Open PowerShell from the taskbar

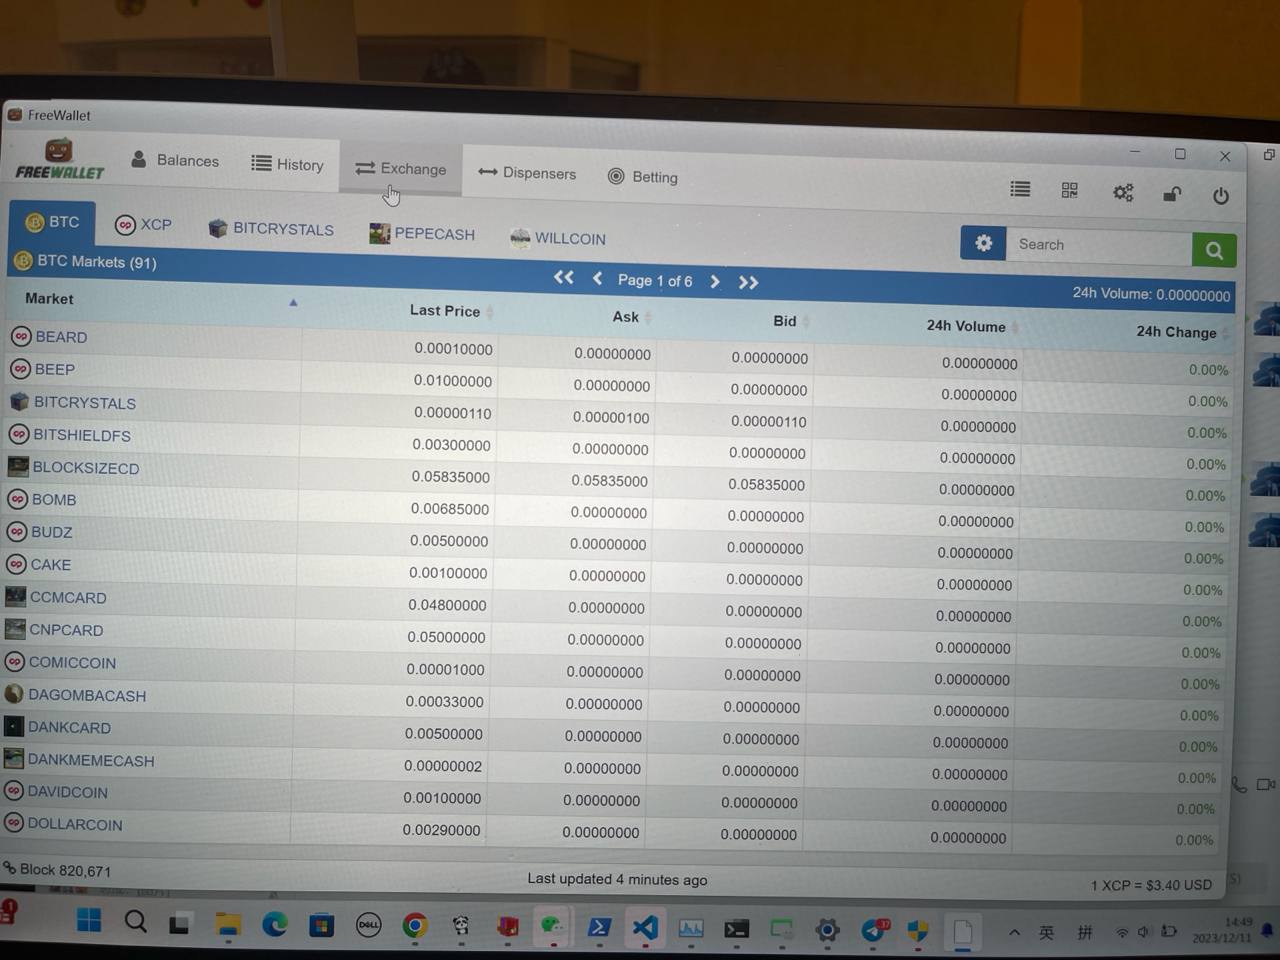(x=599, y=928)
